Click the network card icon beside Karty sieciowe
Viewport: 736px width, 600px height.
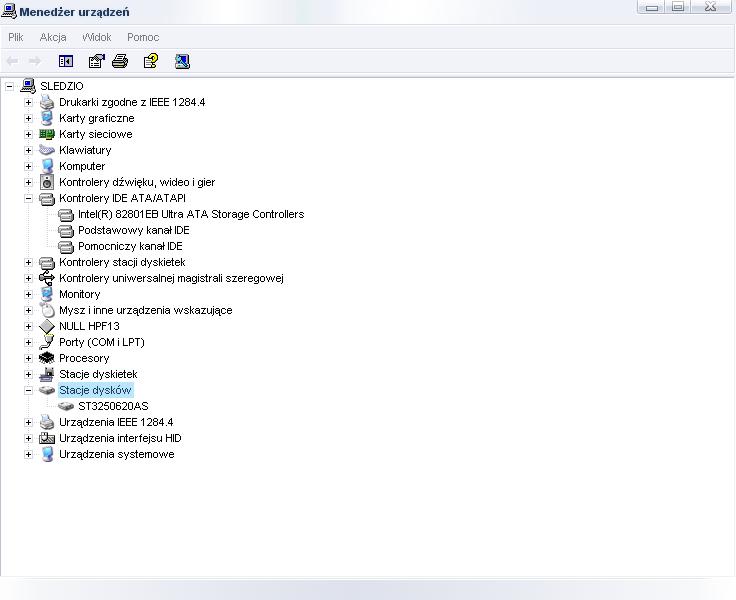click(47, 134)
